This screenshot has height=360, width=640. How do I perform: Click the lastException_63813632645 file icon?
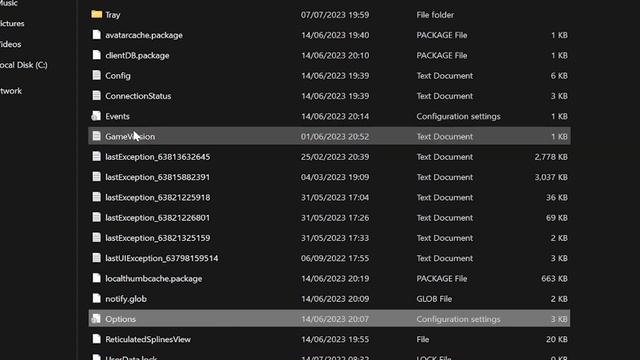click(96, 157)
